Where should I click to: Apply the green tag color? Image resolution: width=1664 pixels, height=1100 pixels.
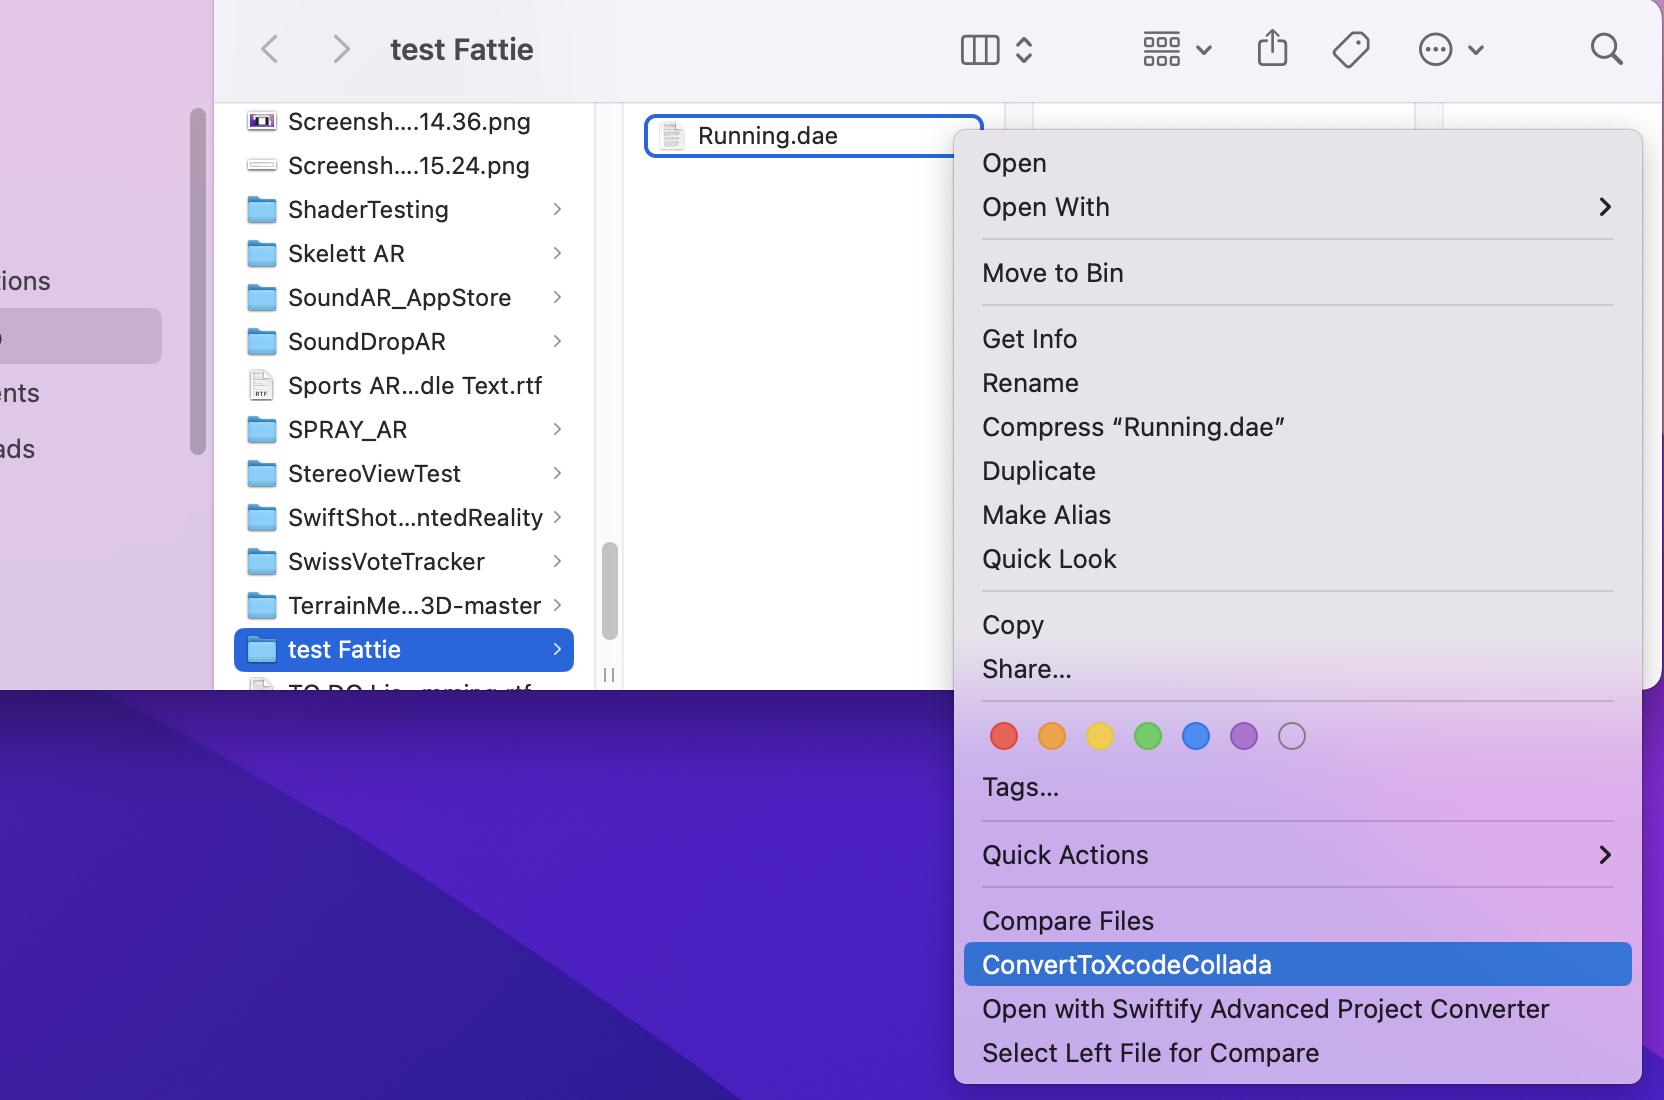[x=1148, y=737]
